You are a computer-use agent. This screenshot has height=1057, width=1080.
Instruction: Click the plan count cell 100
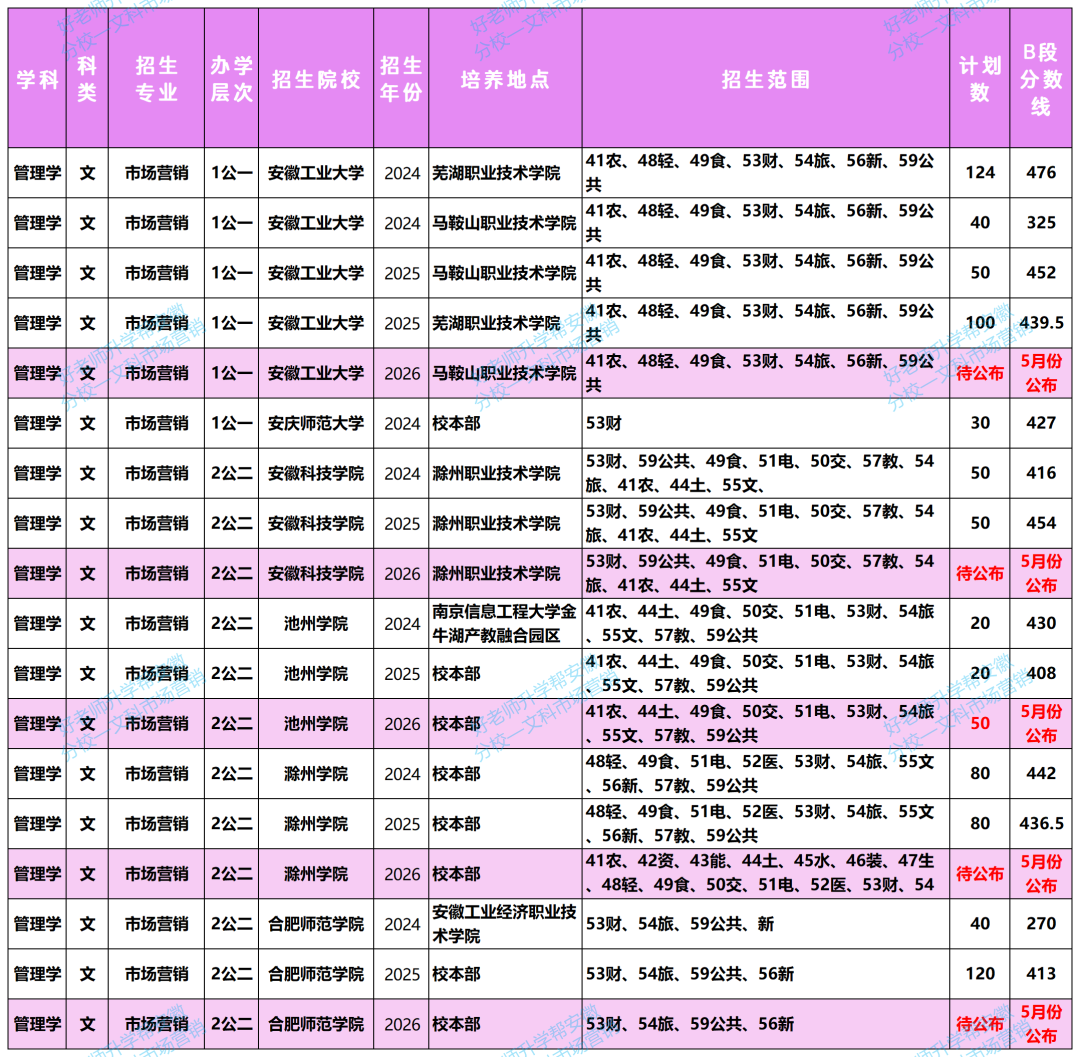pyautogui.click(x=979, y=322)
